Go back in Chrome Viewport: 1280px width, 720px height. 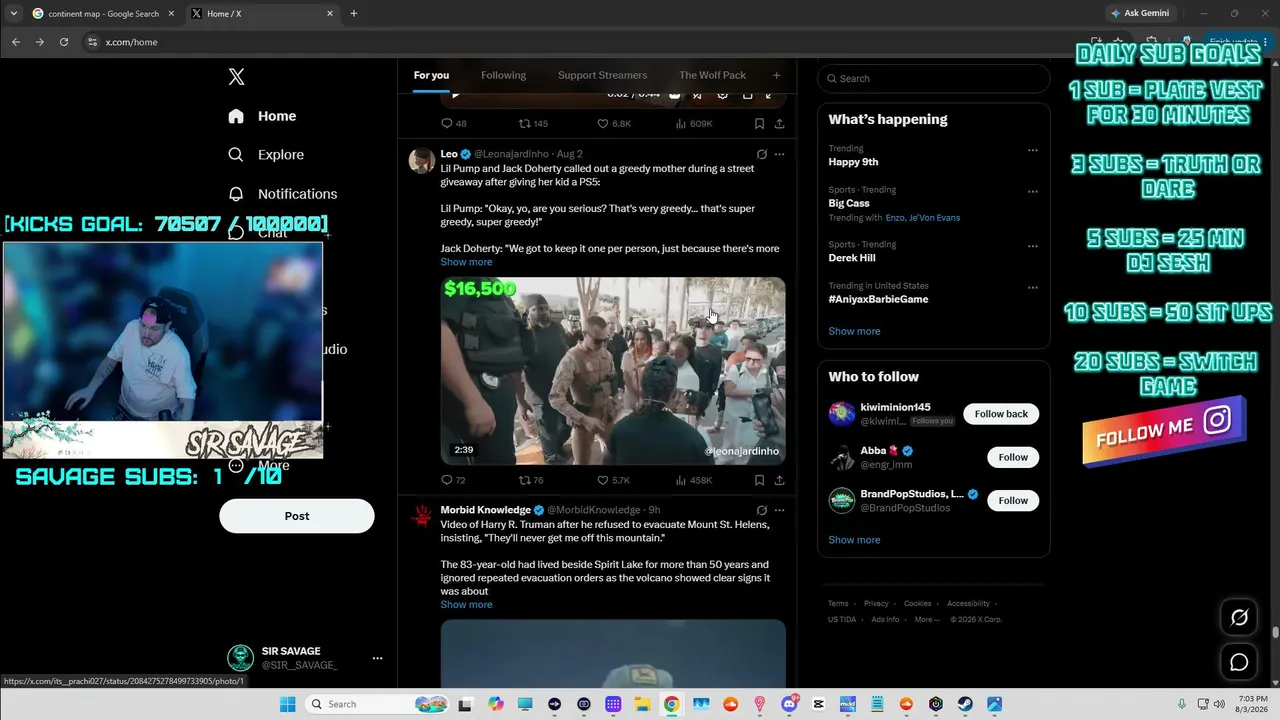(x=16, y=42)
